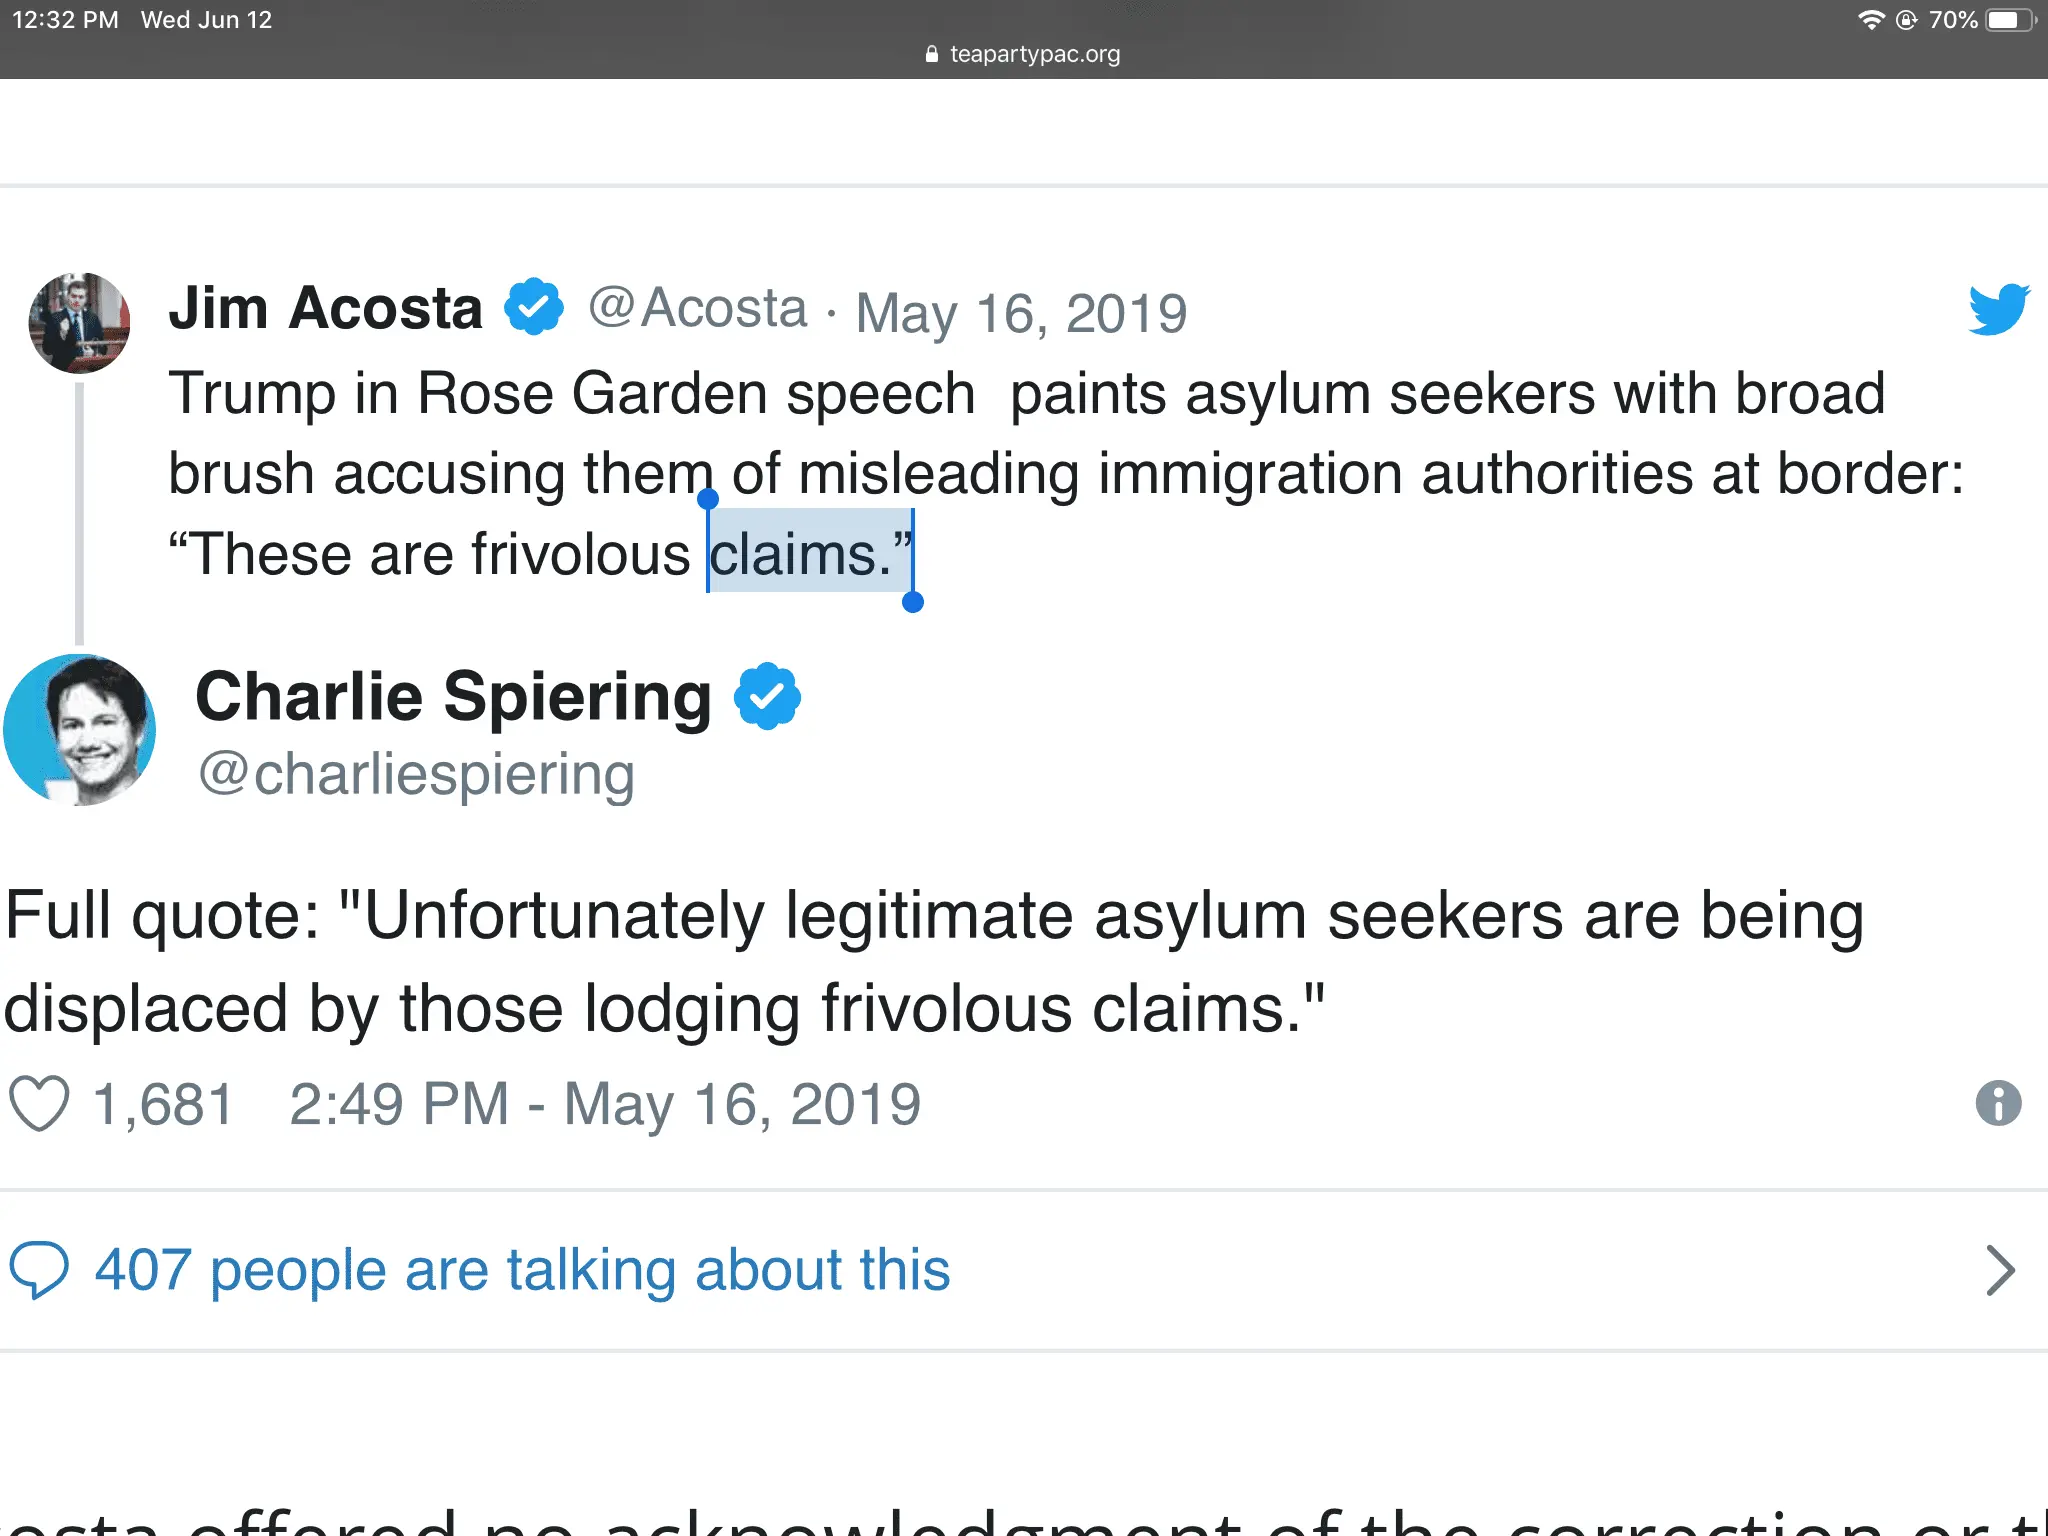The image size is (2048, 1536).
Task: Tap the Wi-Fi status icon
Action: click(1870, 20)
